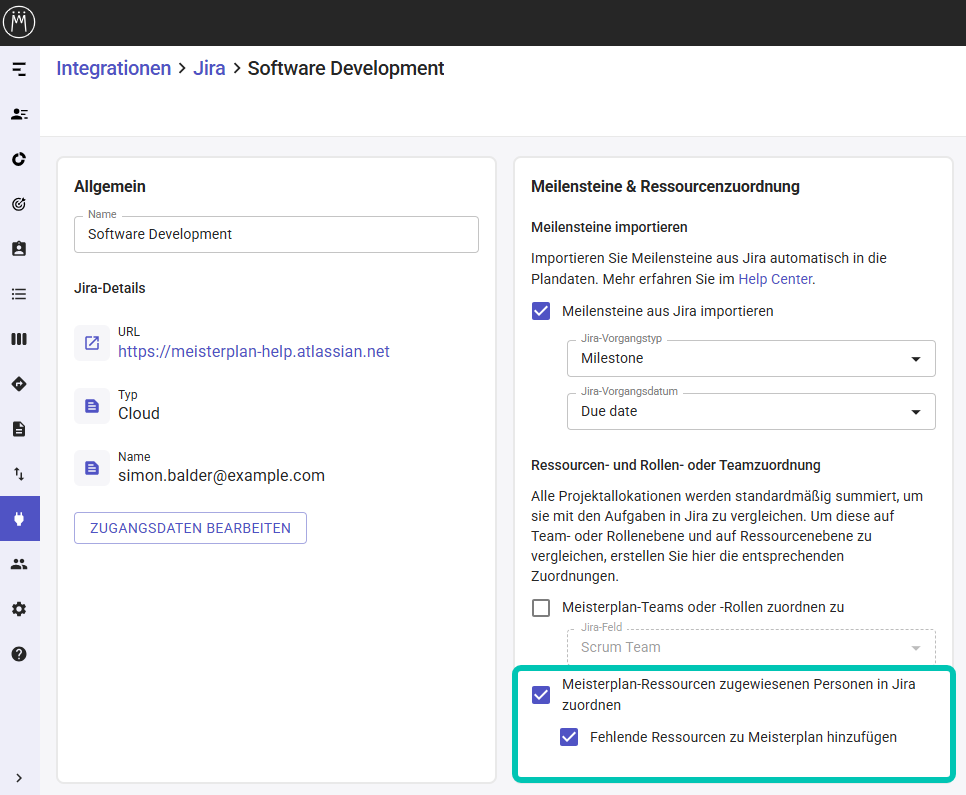The height and width of the screenshot is (795, 966).
Task: Expand the sidebar with bottom chevron
Action: pos(19,778)
